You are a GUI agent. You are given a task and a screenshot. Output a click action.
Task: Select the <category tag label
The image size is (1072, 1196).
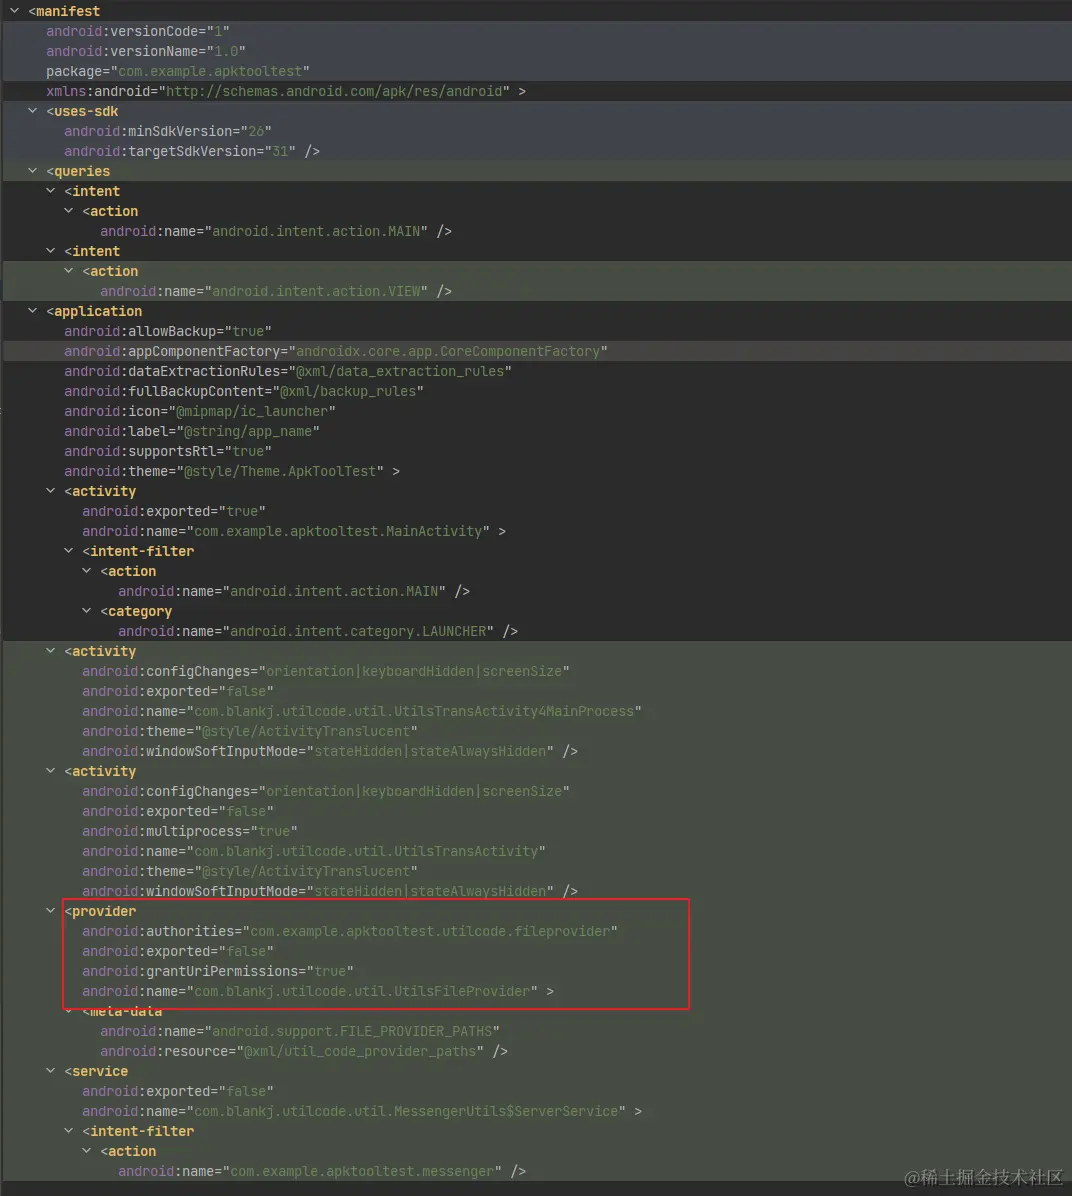[136, 612]
